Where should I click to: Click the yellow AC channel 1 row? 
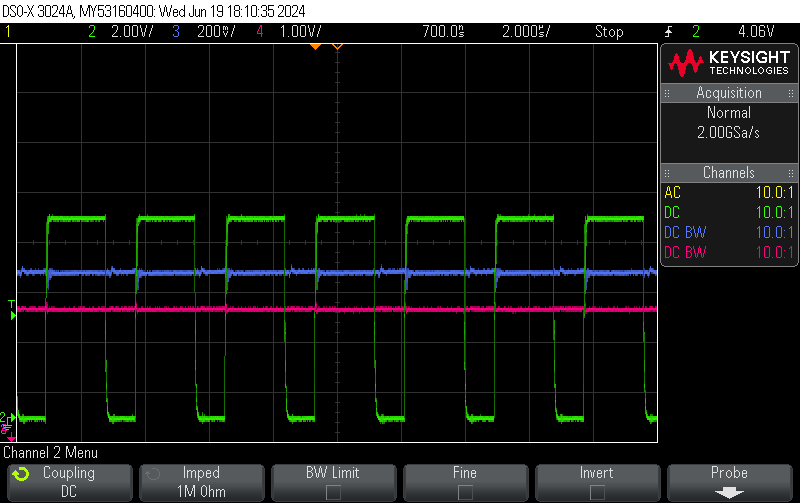click(729, 192)
